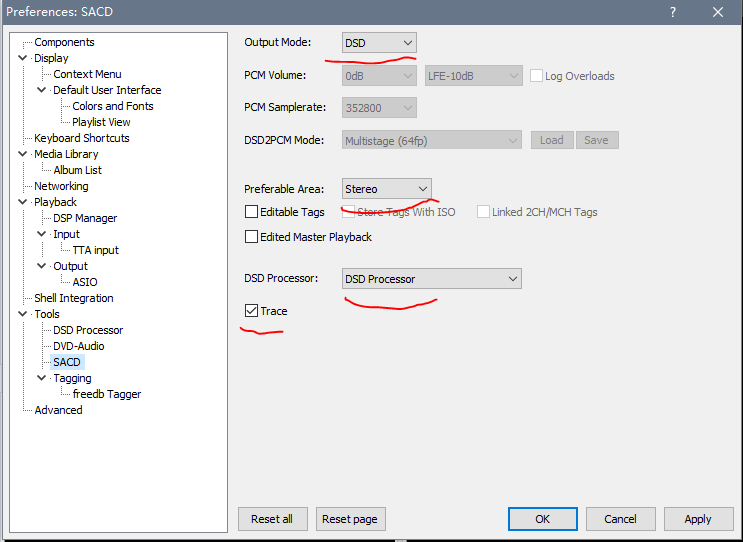Collapse the Tools tree node
The image size is (743, 542).
[23, 314]
